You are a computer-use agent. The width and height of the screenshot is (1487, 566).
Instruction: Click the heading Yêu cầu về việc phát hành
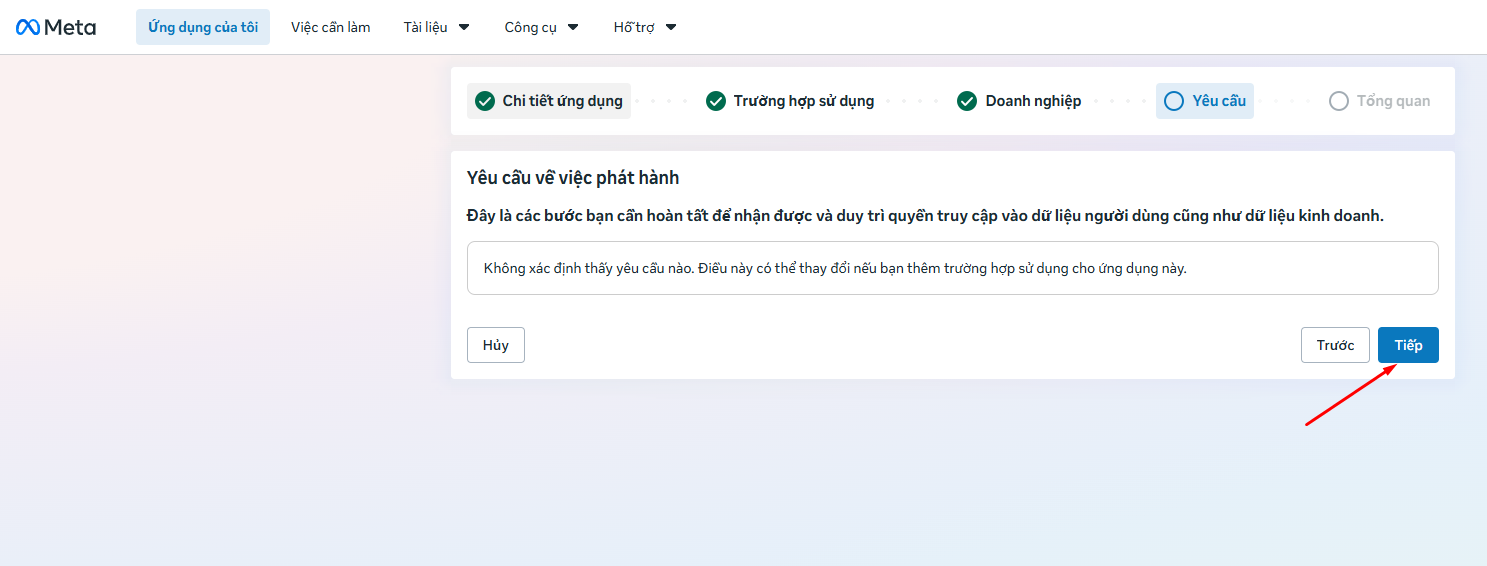click(x=573, y=178)
